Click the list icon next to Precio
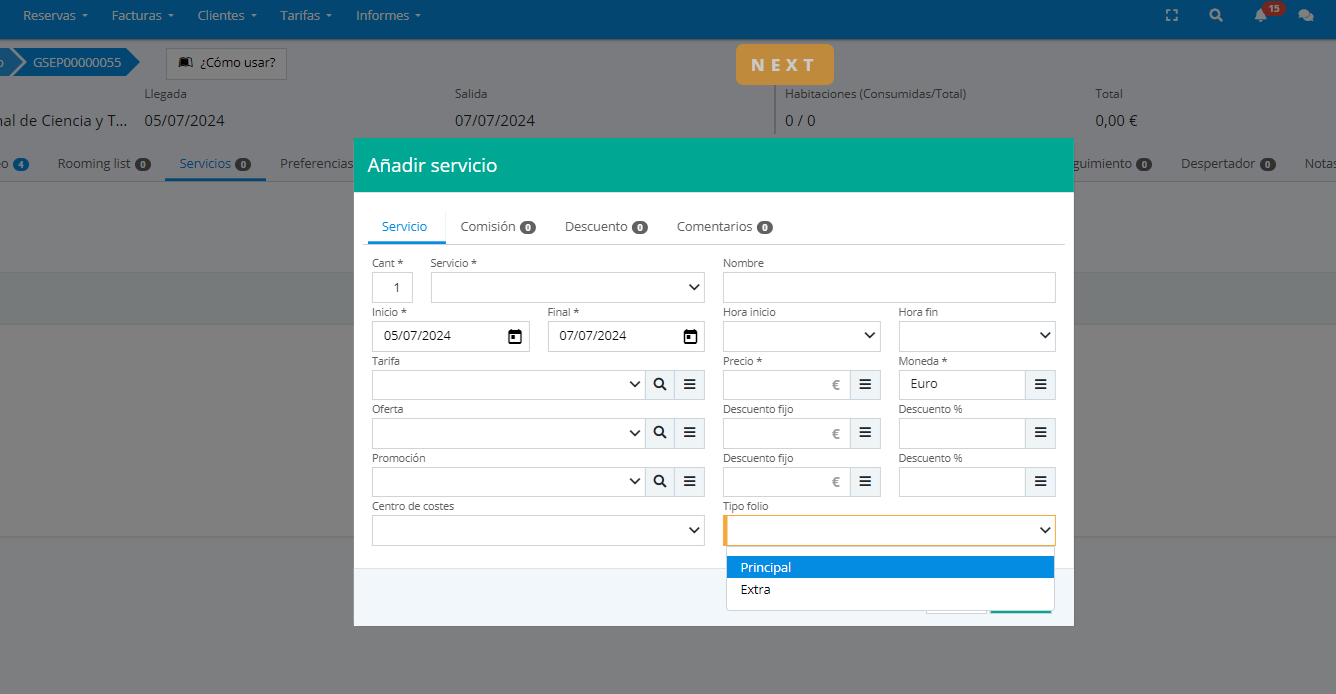Image resolution: width=1336 pixels, height=694 pixels. (865, 385)
